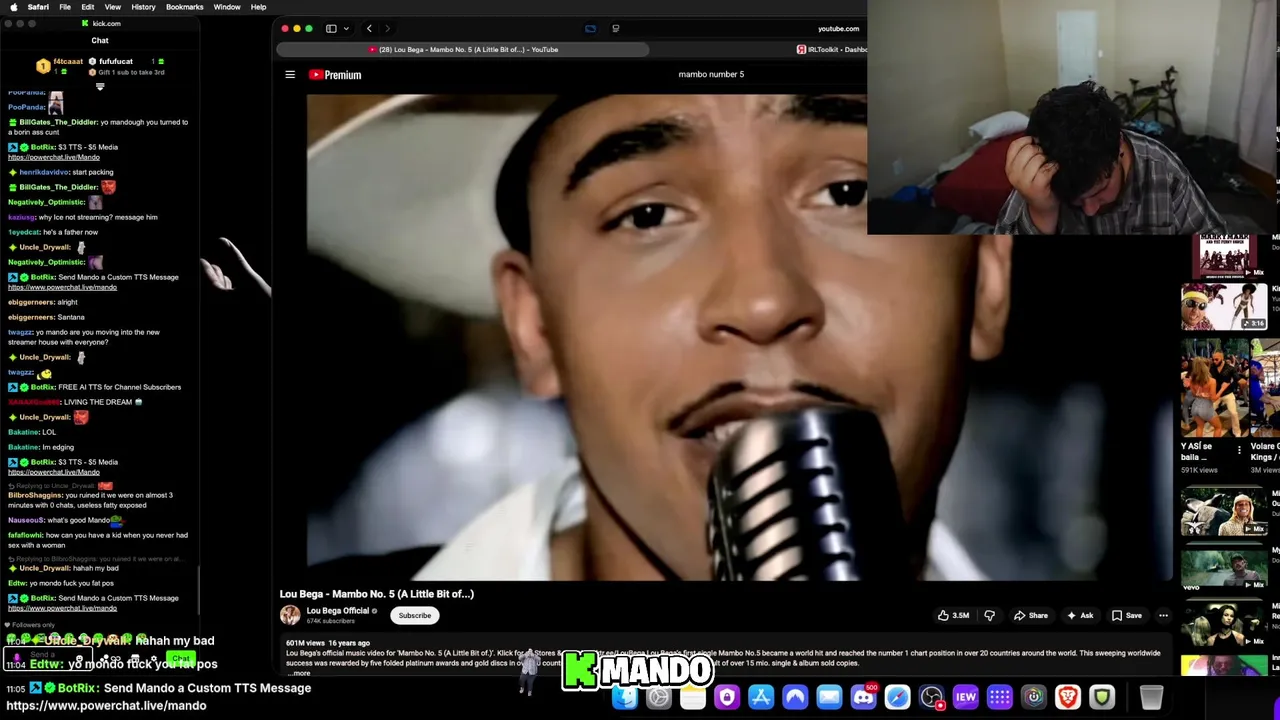
Task: Open Safari's History menu
Action: tap(143, 7)
